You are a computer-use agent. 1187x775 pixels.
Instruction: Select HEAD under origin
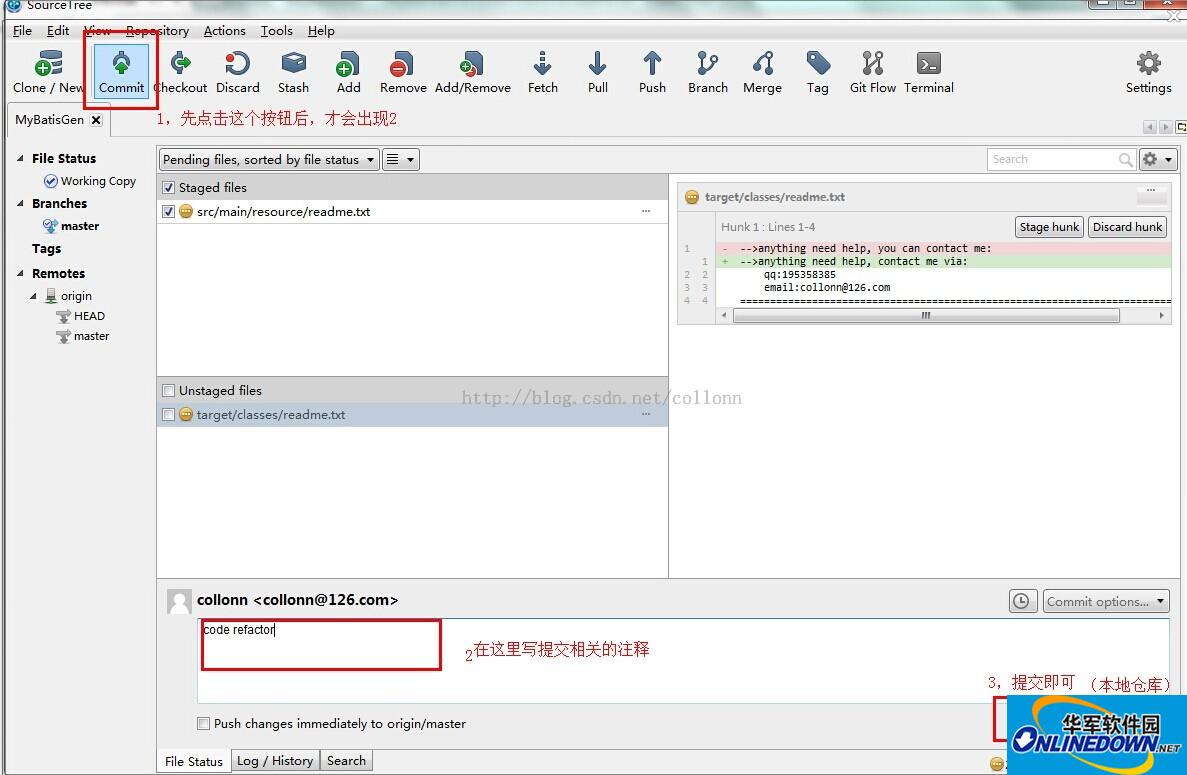pos(81,316)
